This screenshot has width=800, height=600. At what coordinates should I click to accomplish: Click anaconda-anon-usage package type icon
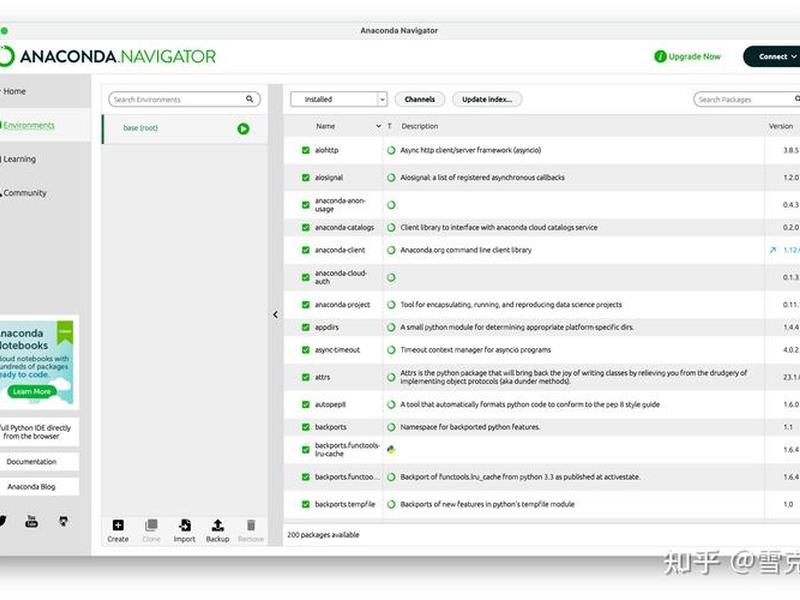pos(391,205)
